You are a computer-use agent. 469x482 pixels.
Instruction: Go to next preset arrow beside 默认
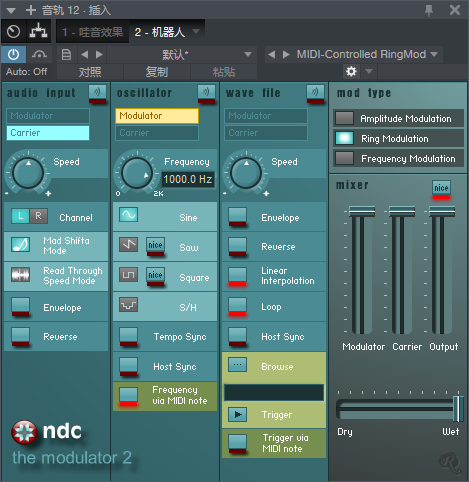click(99, 54)
